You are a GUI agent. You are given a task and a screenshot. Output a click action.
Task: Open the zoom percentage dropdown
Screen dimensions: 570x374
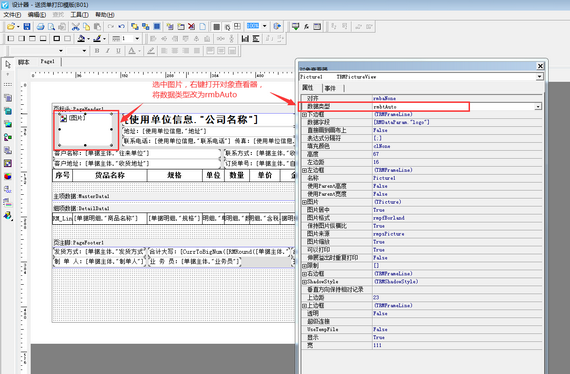click(265, 26)
